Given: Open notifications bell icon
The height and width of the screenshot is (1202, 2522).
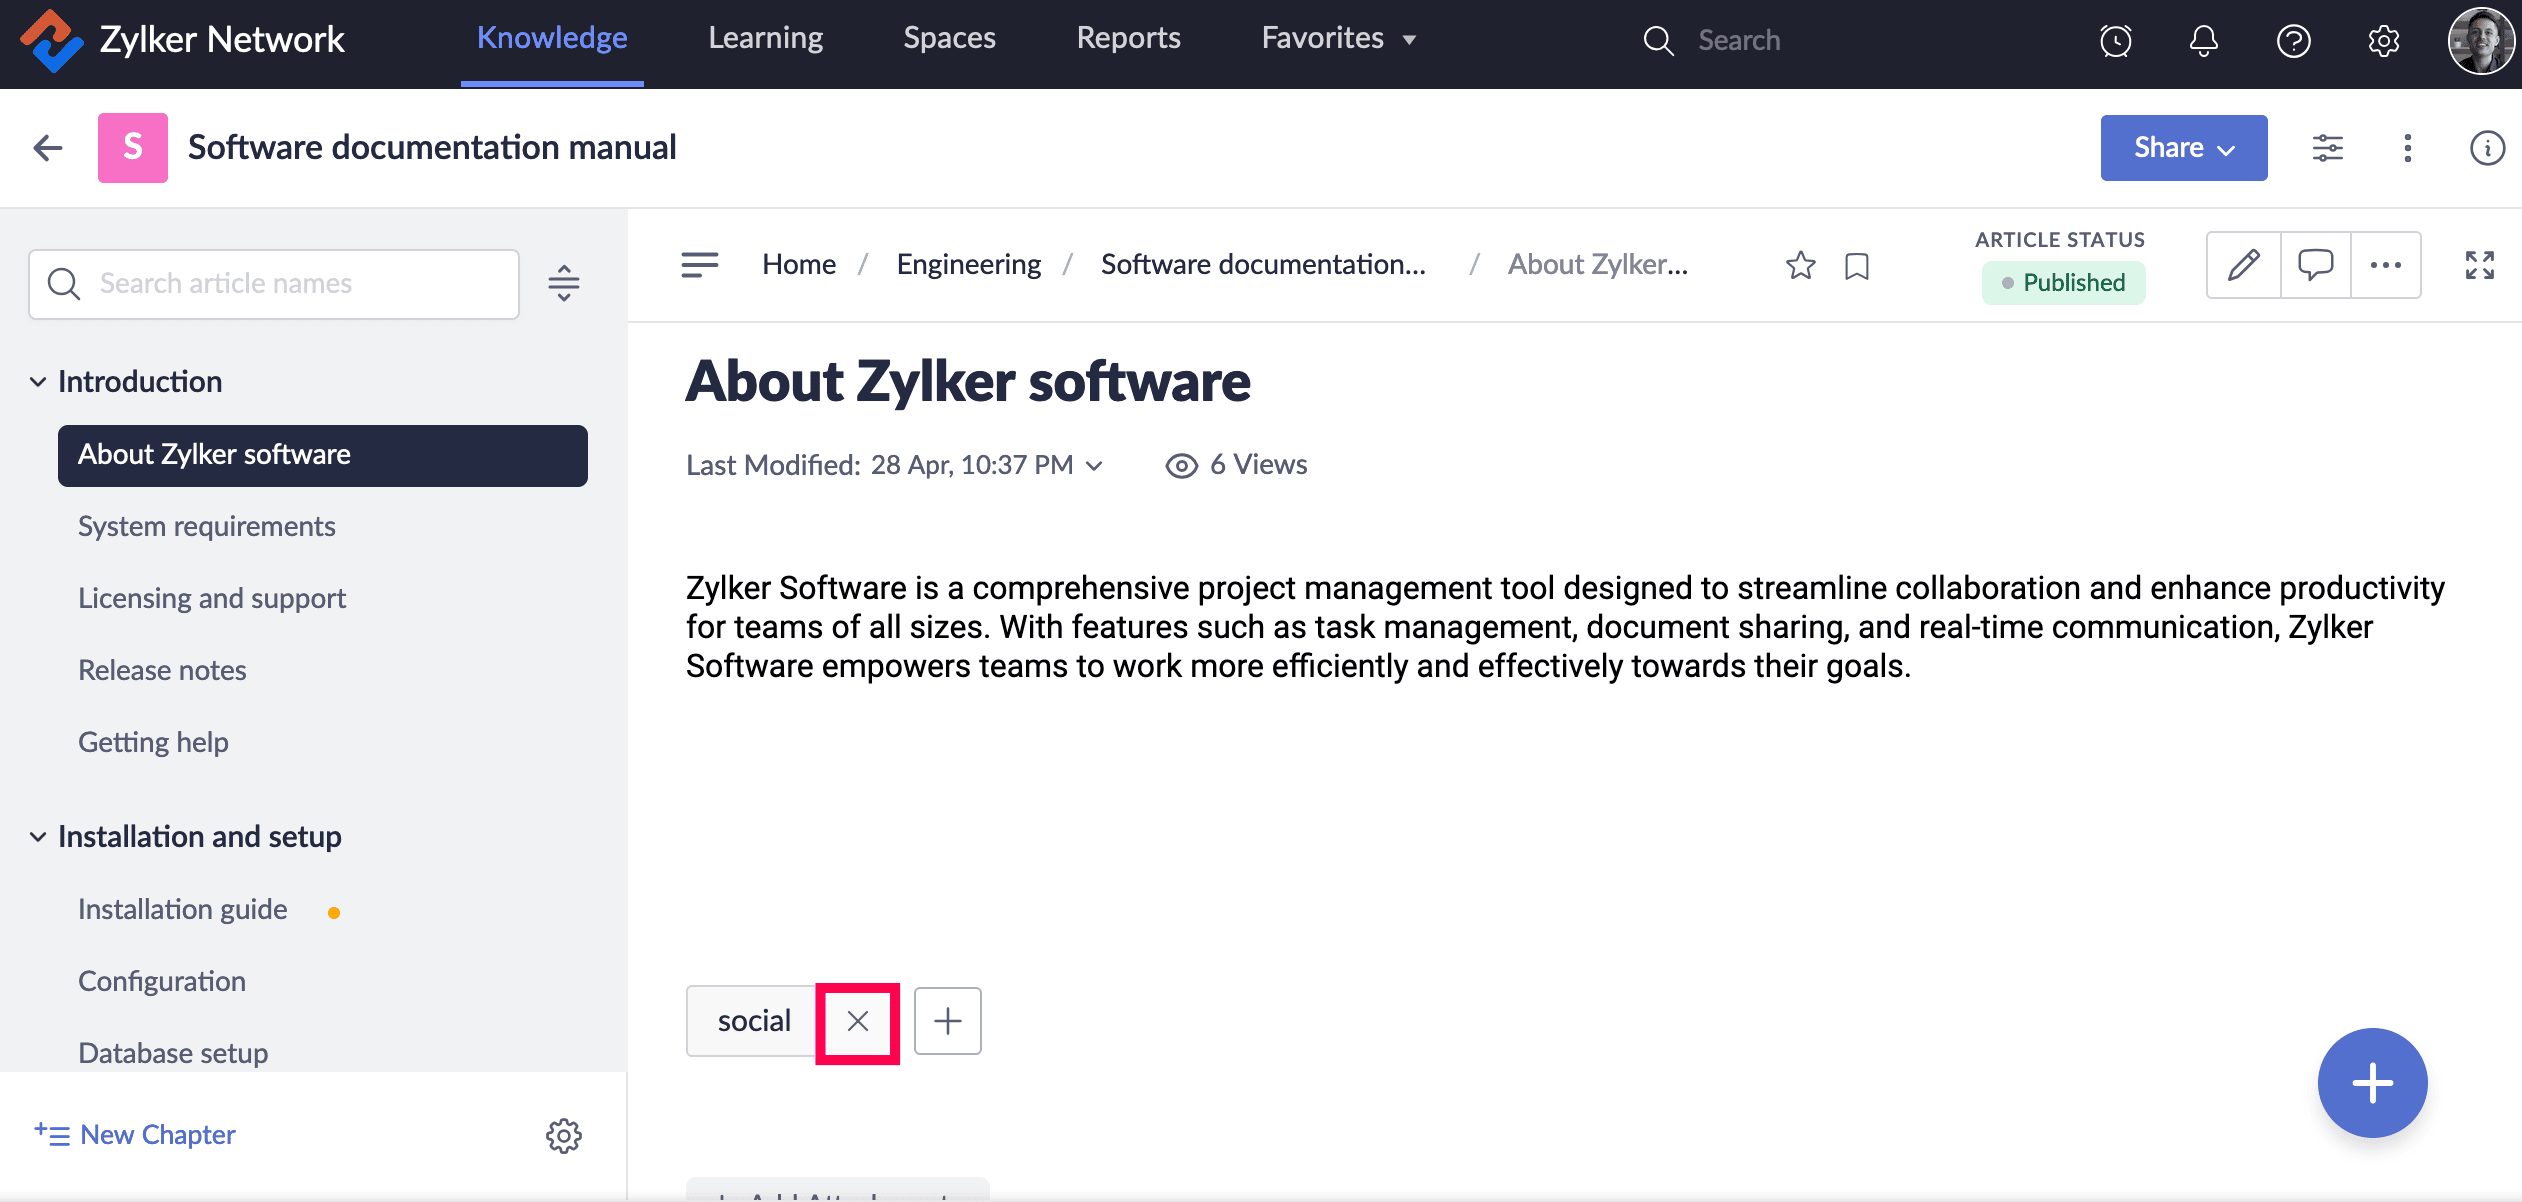Looking at the screenshot, I should [2203, 41].
